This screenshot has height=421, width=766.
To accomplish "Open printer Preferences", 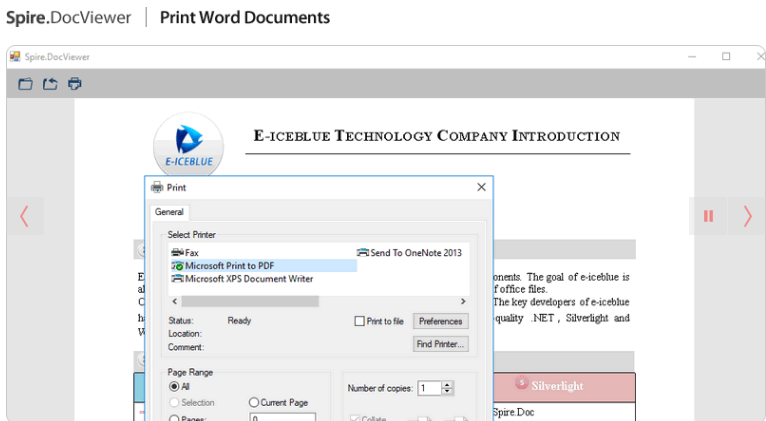I will (x=440, y=321).
